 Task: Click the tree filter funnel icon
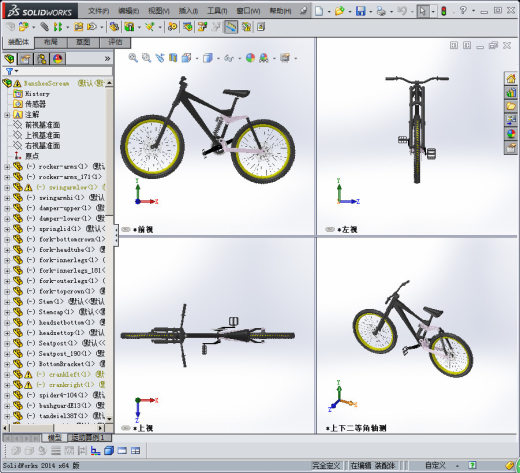click(9, 71)
